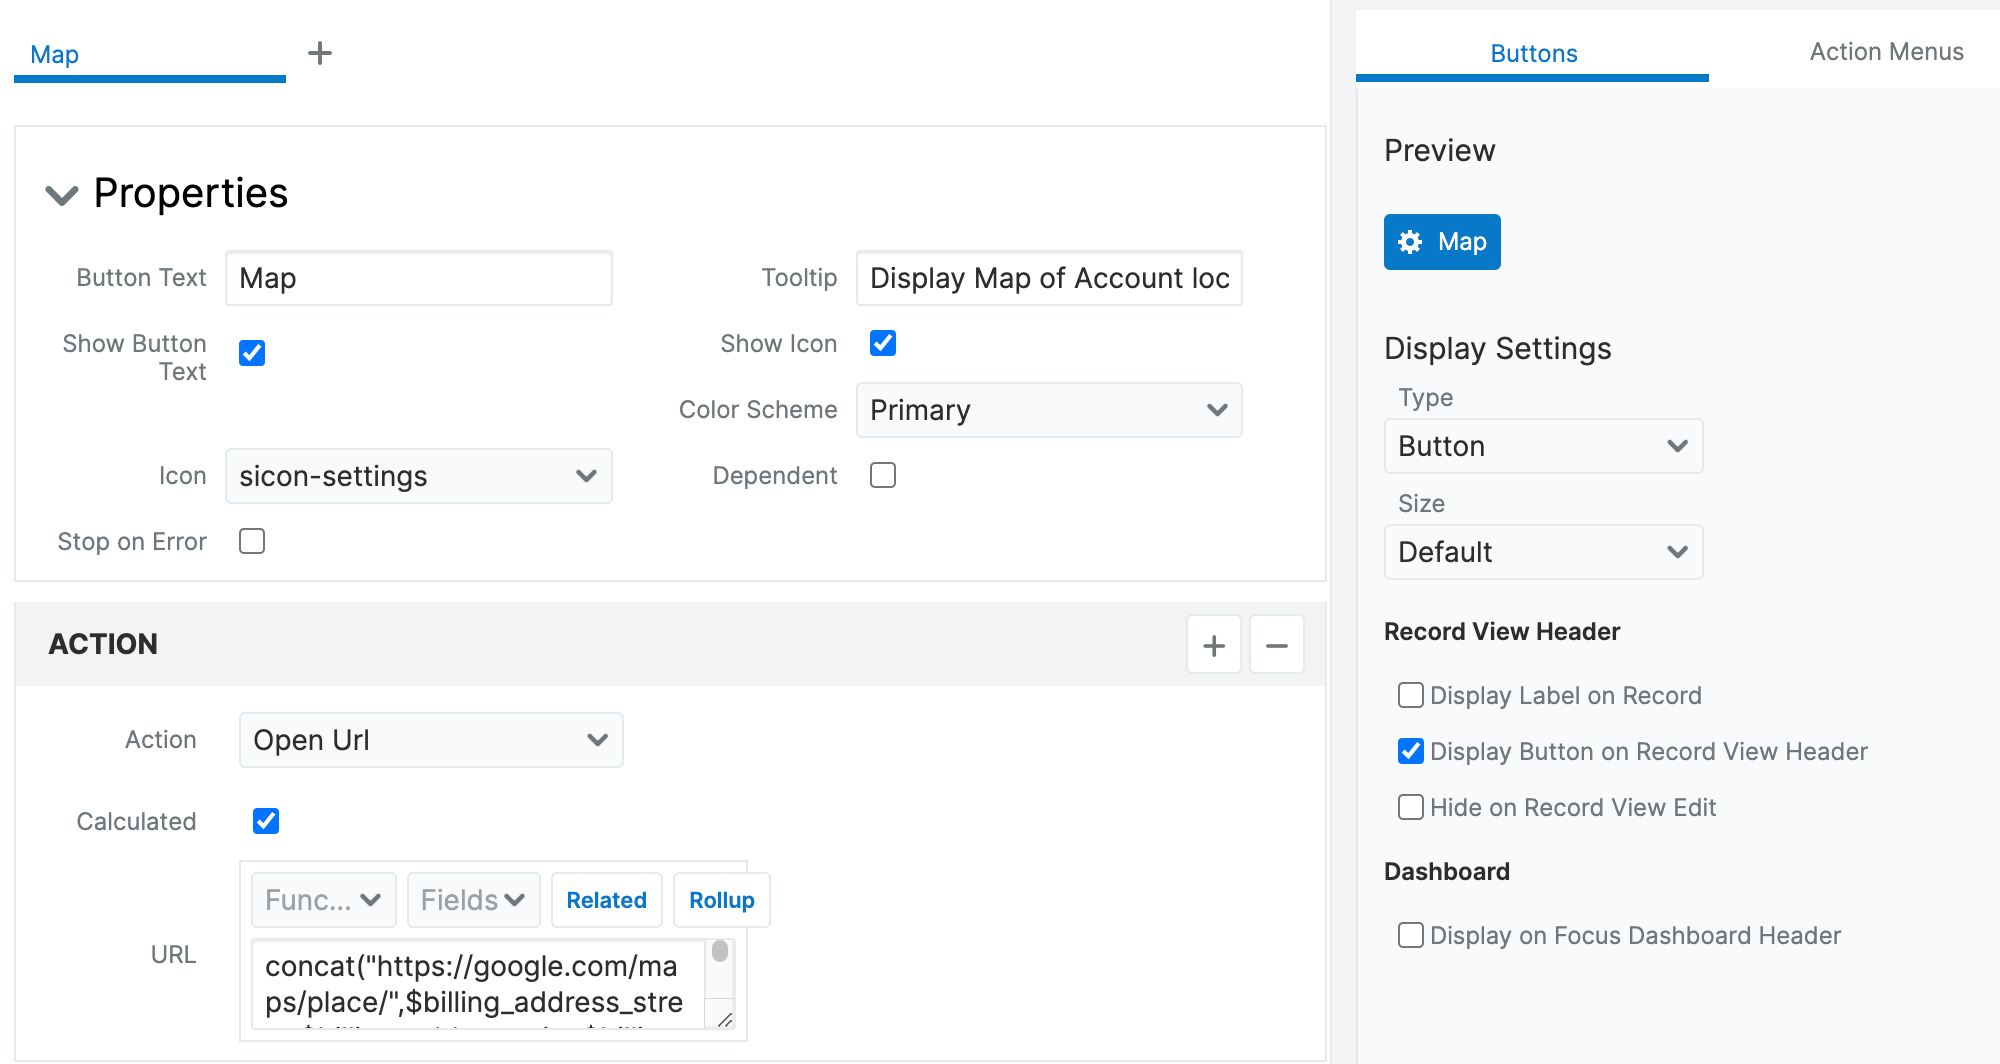Click the Tooltip text field
This screenshot has height=1064, width=2000.
pos(1048,278)
